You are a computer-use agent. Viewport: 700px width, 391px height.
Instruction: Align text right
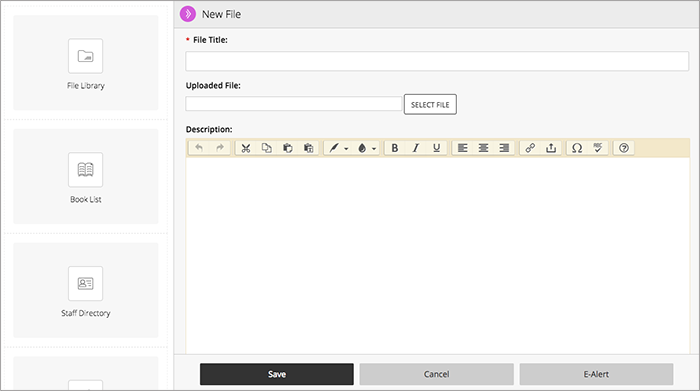504,148
